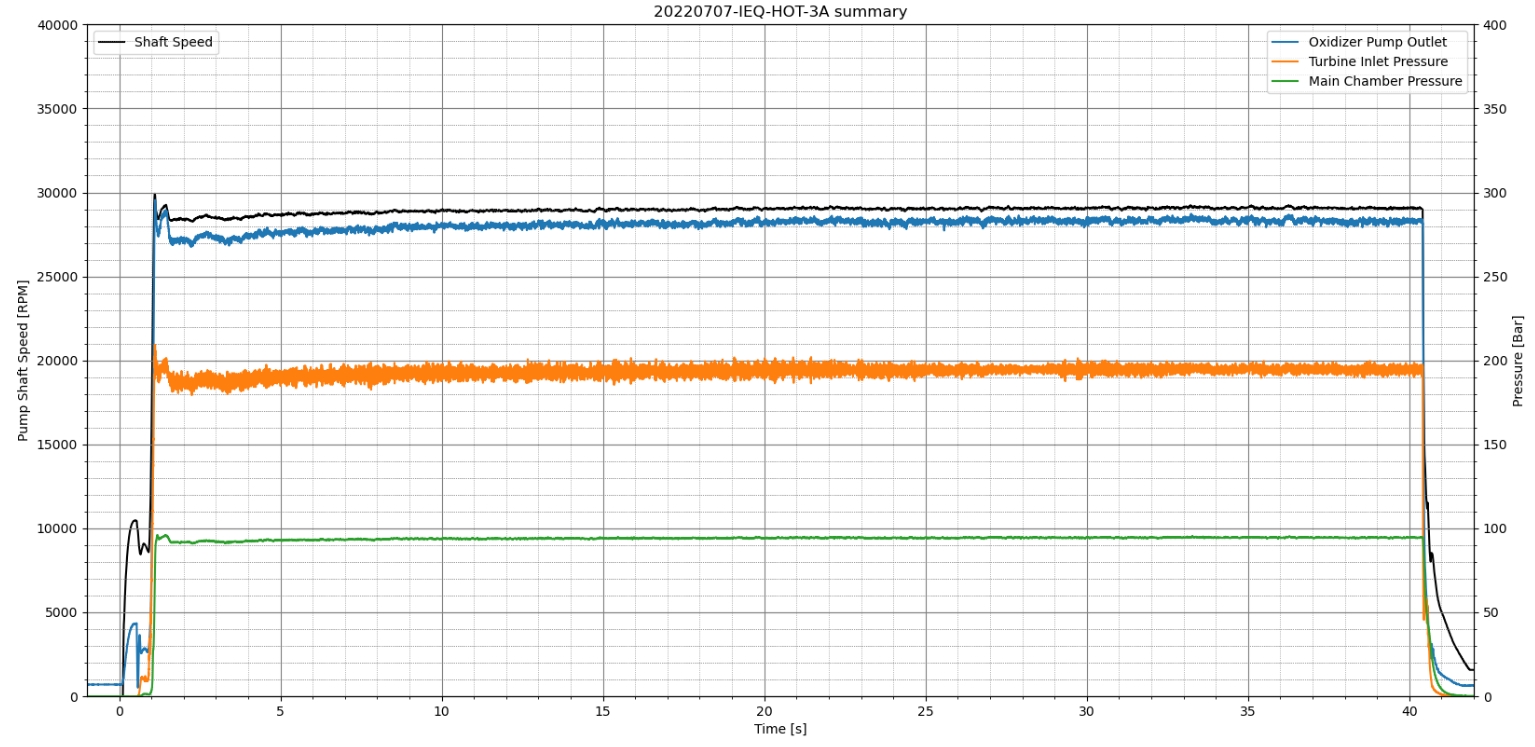
Task: Click the blue Oxidizer Pump Outlet legend line
Action: click(1285, 42)
